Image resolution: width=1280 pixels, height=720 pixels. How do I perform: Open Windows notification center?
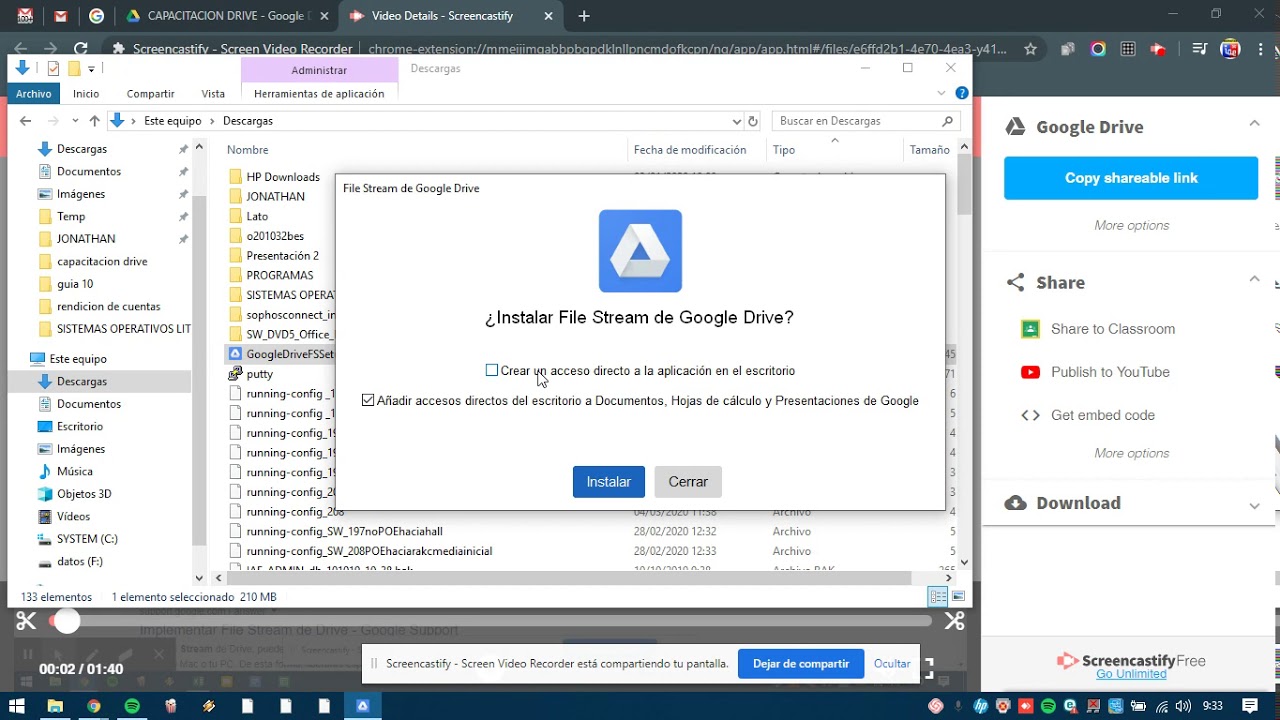click(1250, 706)
